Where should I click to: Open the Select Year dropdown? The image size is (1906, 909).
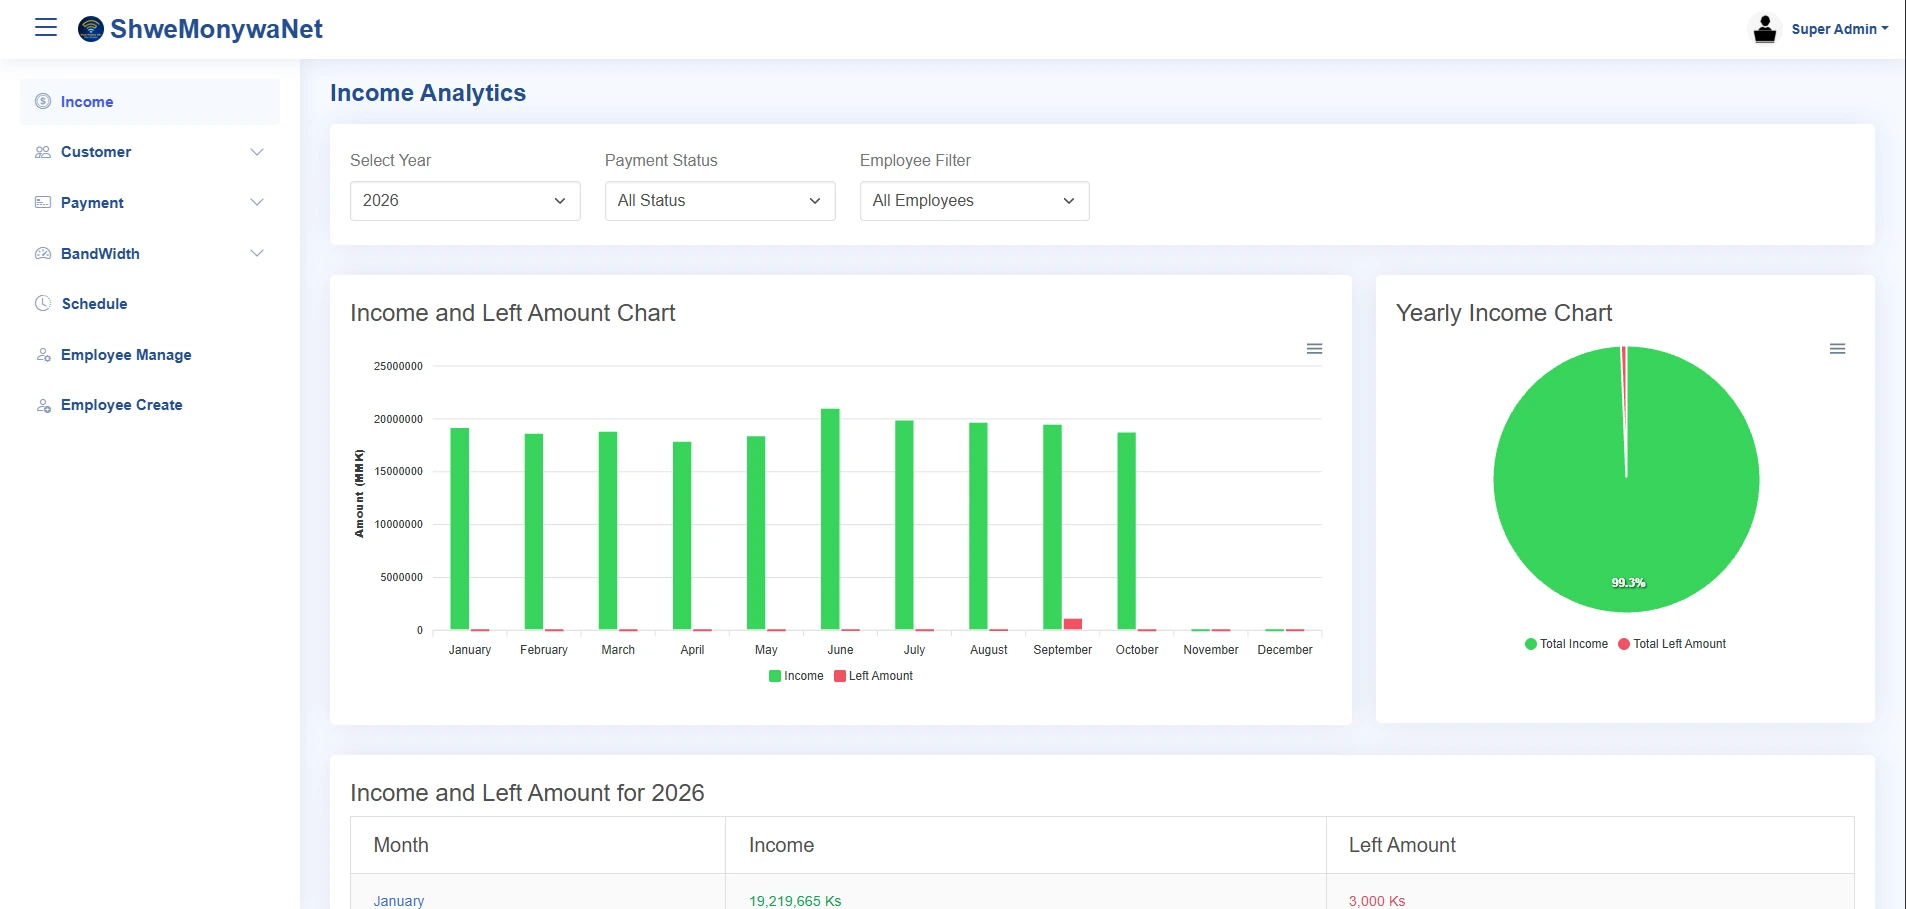pos(465,201)
